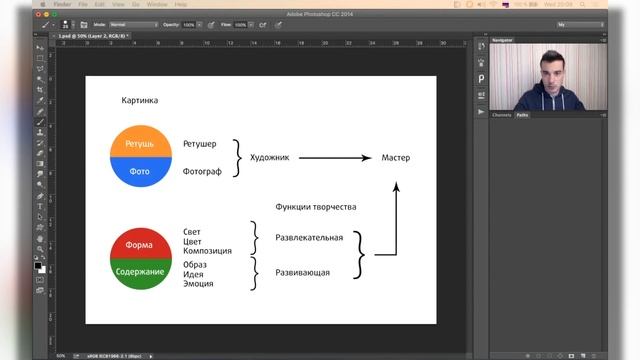Viewport: 640px width, 360px height.
Task: Open Navigator panel flyout menu
Action: click(x=603, y=40)
